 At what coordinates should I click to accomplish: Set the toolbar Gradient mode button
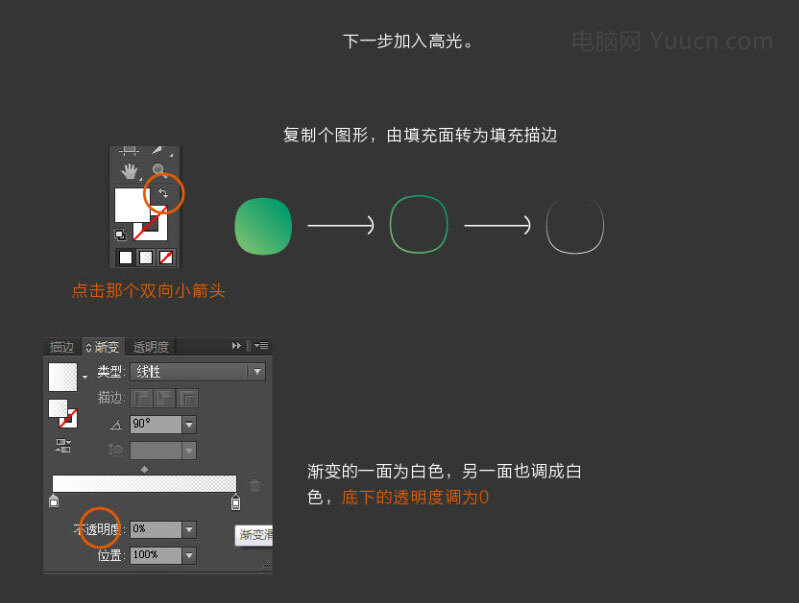pyautogui.click(x=146, y=257)
